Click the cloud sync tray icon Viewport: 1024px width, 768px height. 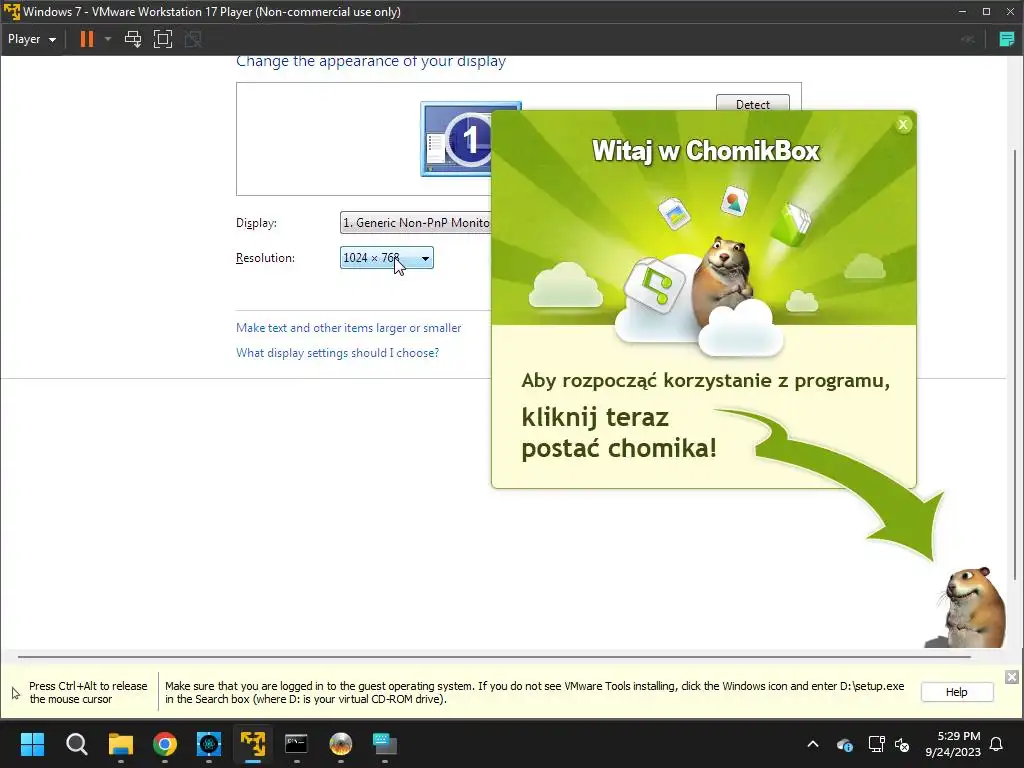[844, 744]
